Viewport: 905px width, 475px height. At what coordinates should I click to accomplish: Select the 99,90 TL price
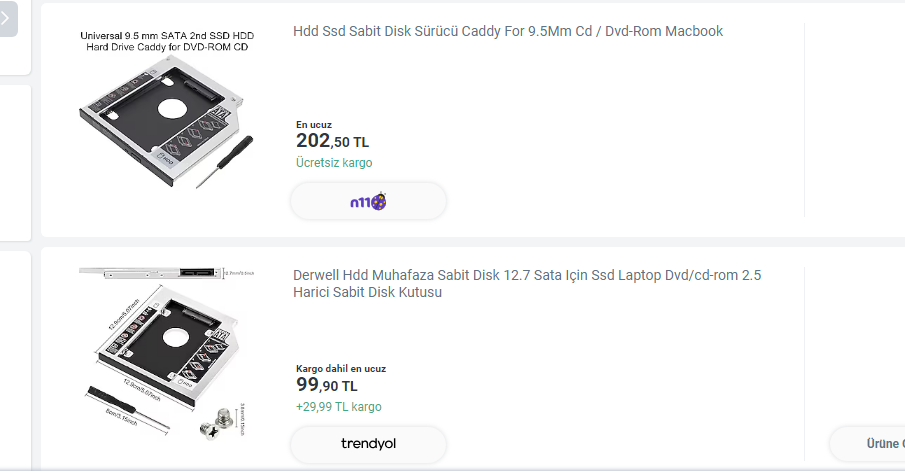pyautogui.click(x=326, y=385)
